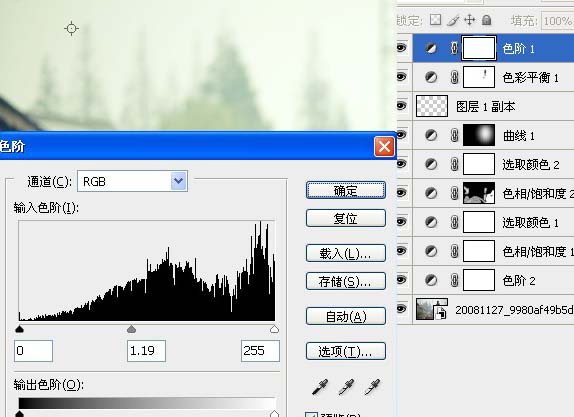
Task: Click the mask link icon of 色彩平衡 1
Action: click(x=454, y=77)
